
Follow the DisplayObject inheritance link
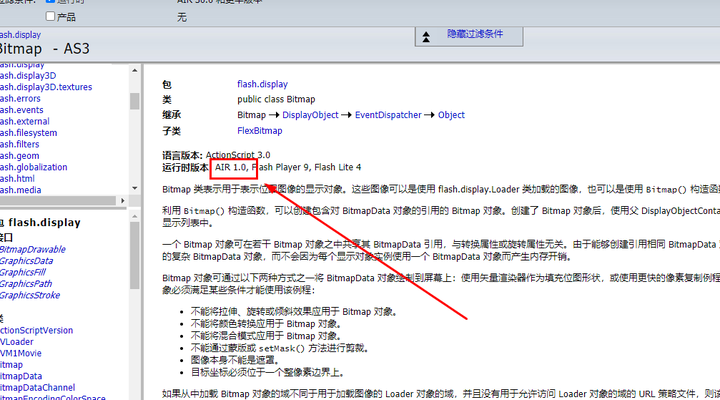point(310,115)
